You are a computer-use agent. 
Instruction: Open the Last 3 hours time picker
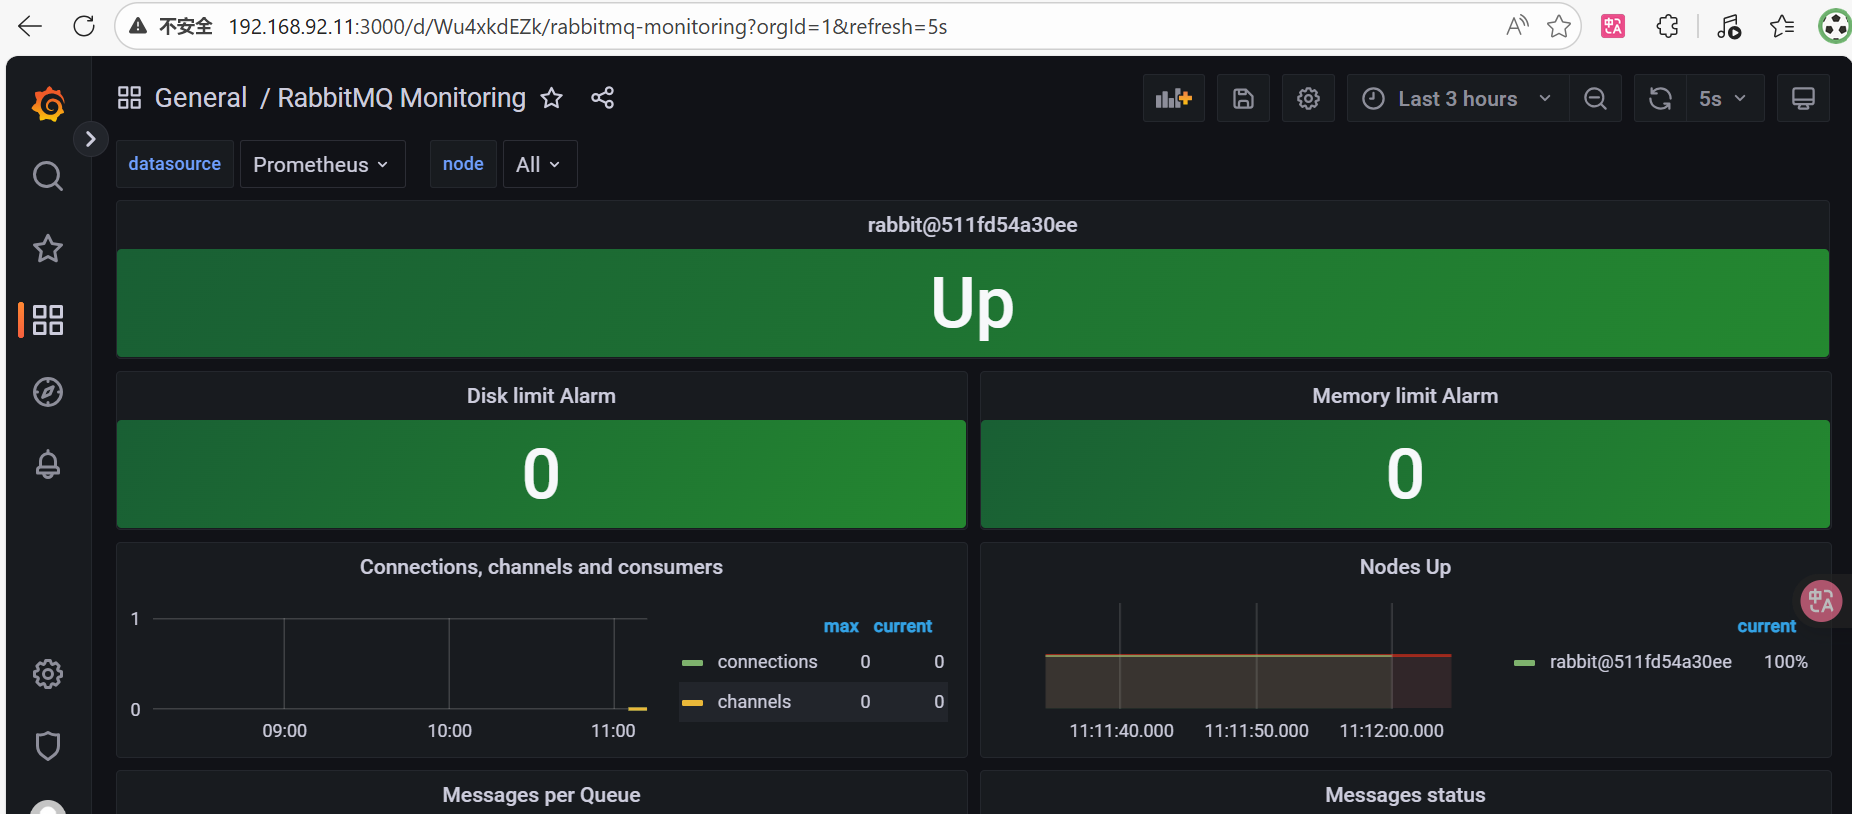point(1457,98)
